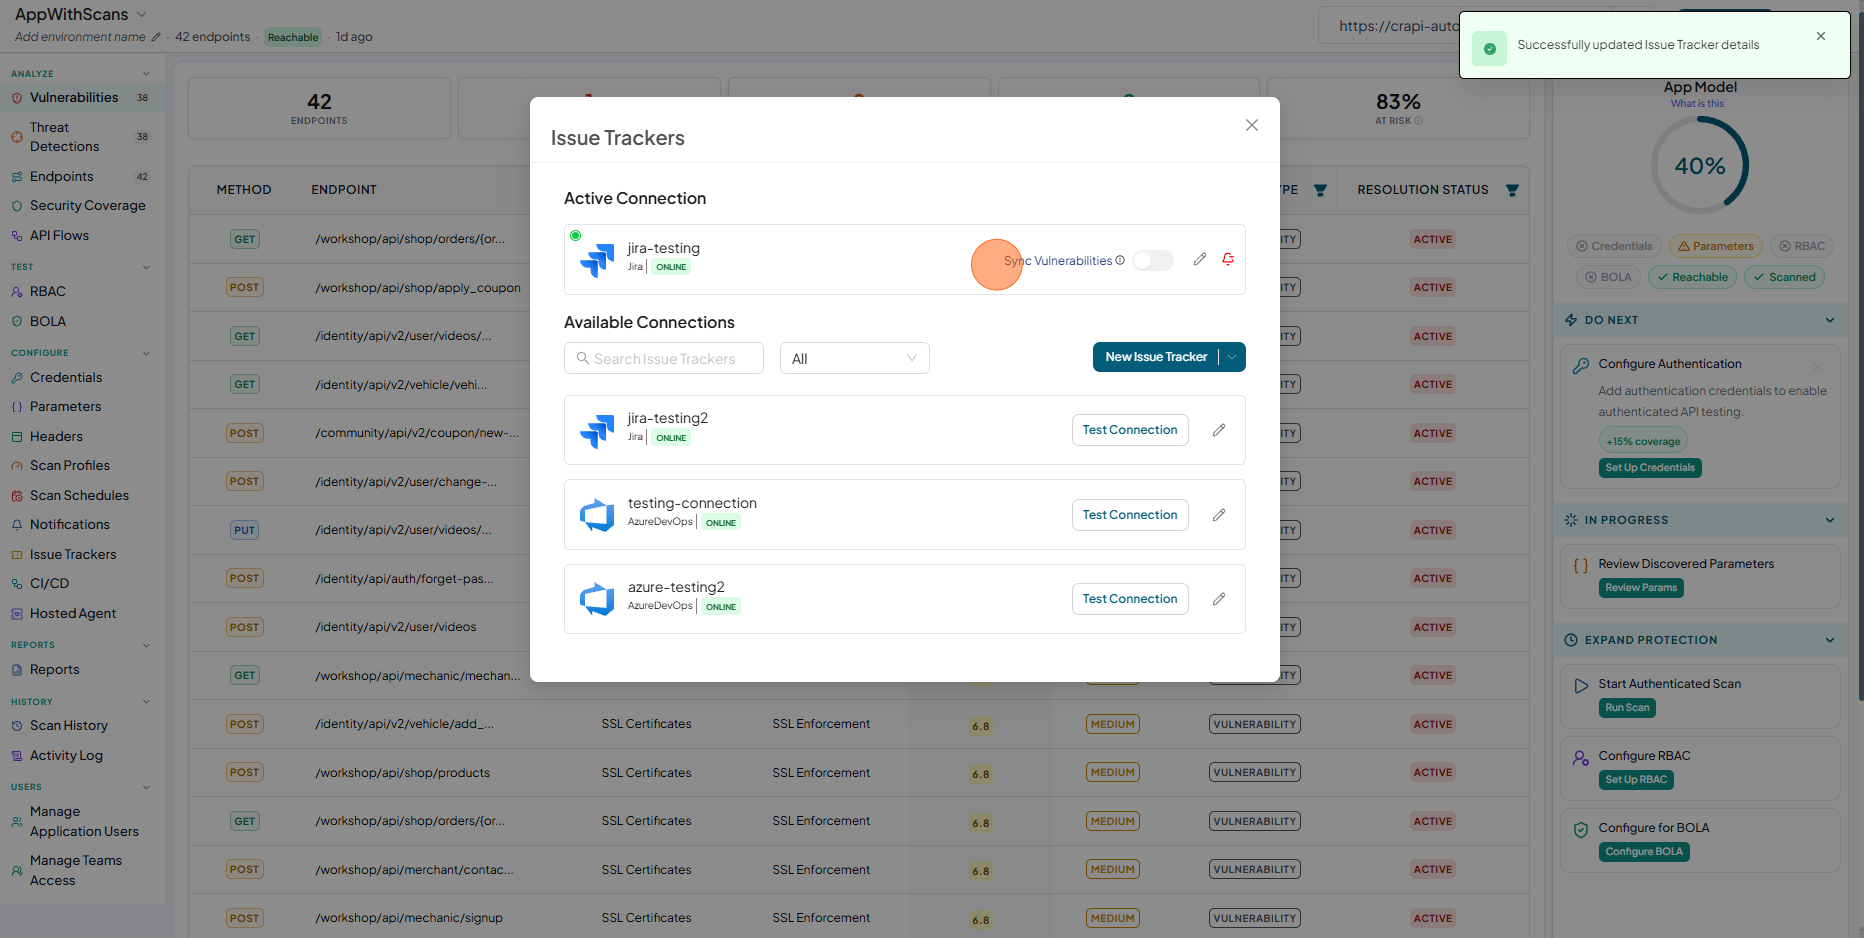
Task: Collapse the IN PROGRESS panel
Action: pos(1830,520)
